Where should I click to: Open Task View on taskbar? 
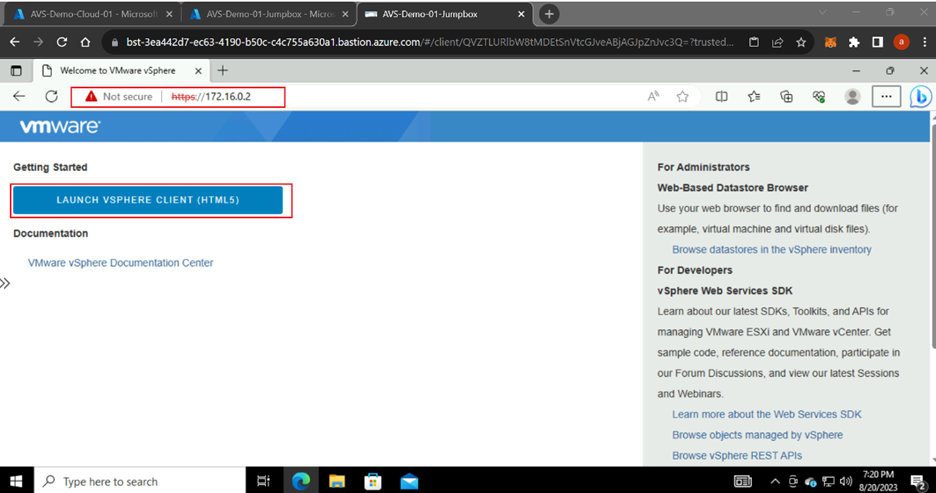pos(263,481)
